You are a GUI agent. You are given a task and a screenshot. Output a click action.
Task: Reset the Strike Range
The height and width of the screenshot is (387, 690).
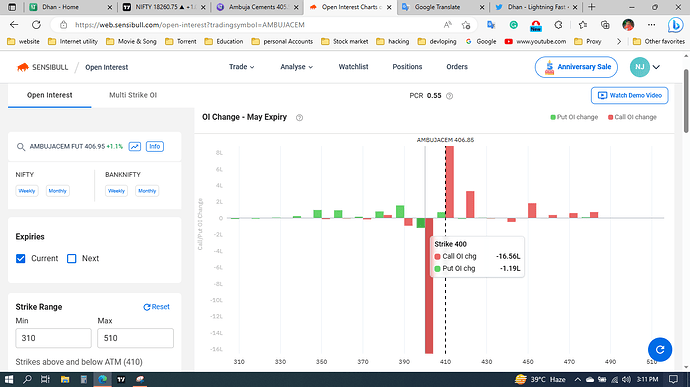tap(156, 307)
